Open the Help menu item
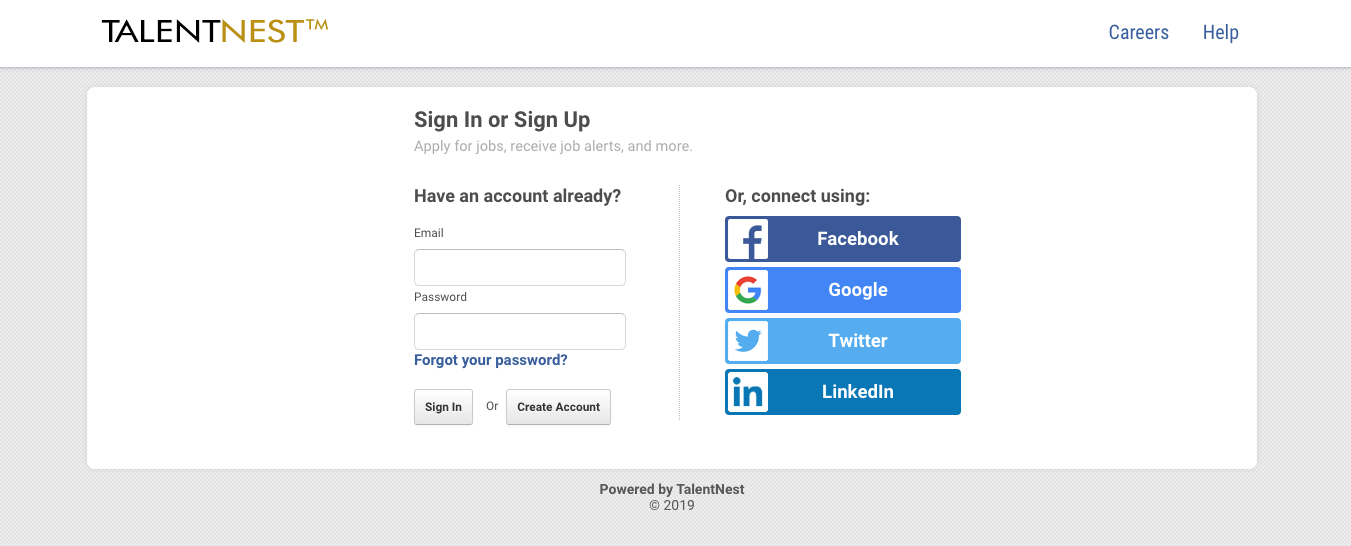The height and width of the screenshot is (546, 1351). (x=1221, y=32)
